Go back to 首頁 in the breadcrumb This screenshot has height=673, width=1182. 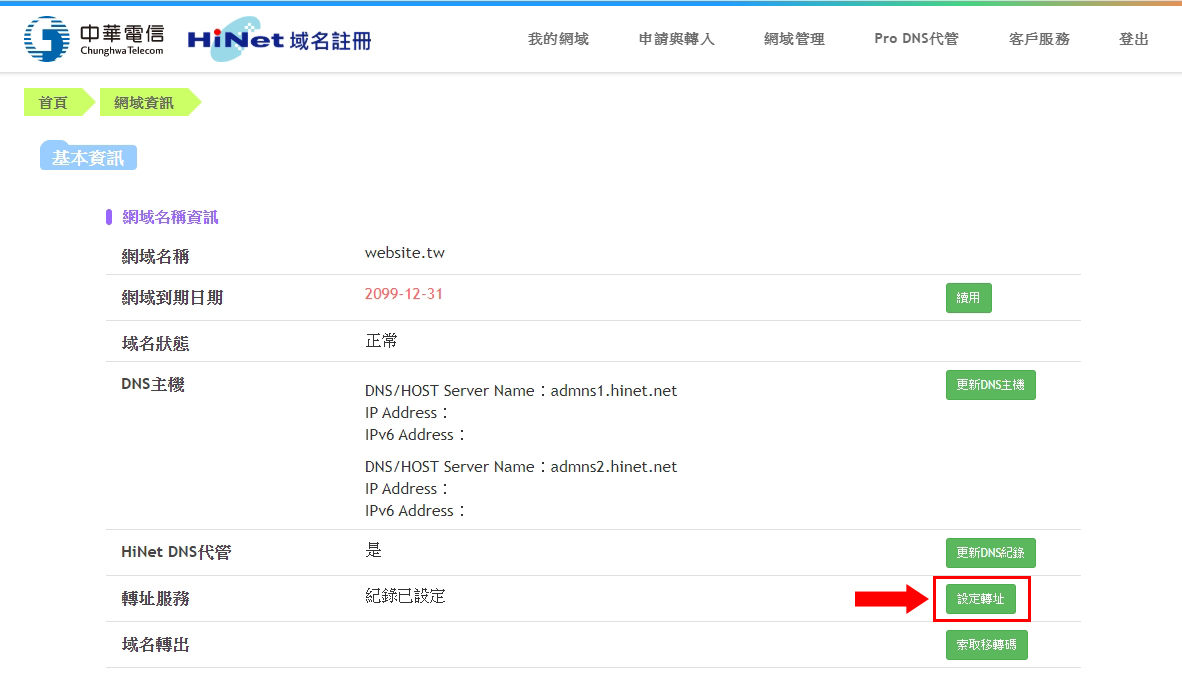[54, 102]
